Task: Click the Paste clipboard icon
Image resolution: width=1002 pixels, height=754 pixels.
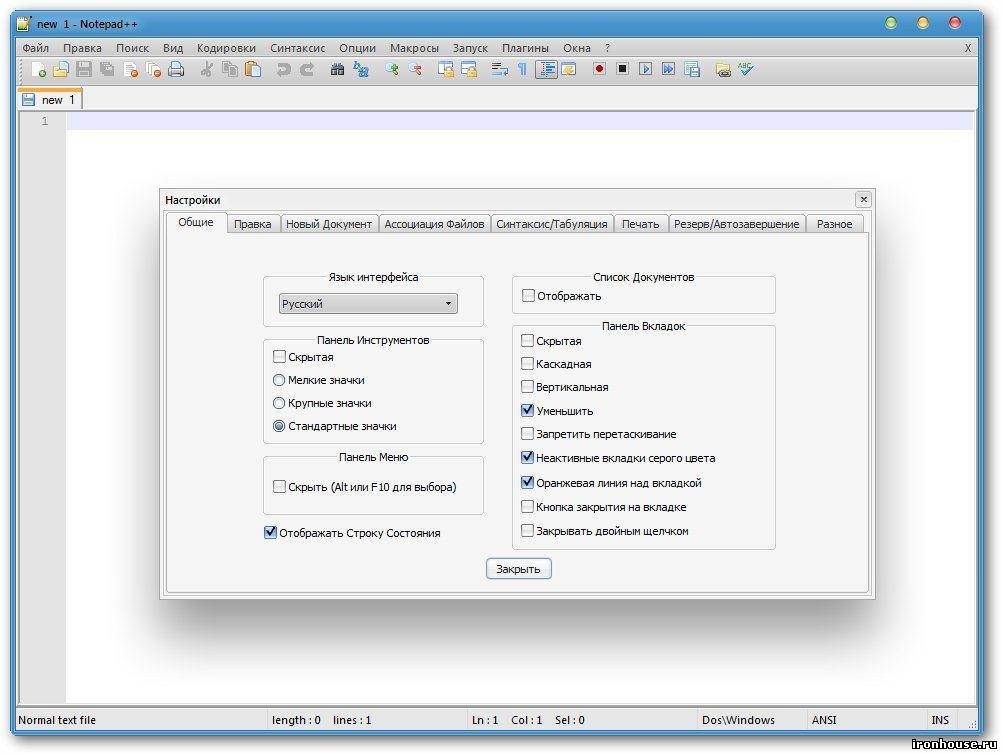Action: pyautogui.click(x=253, y=69)
